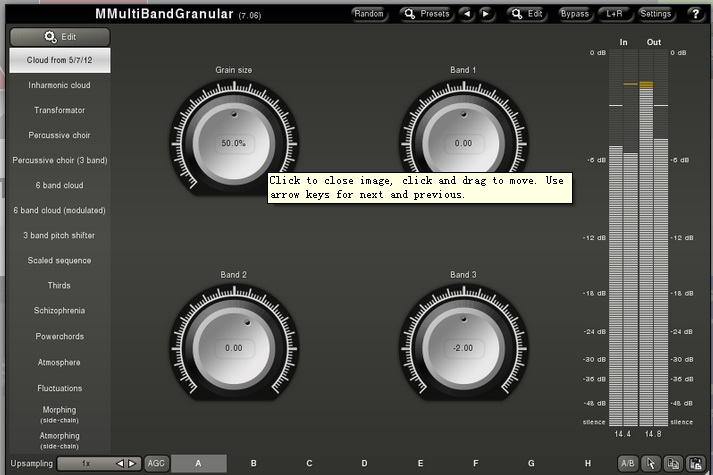Click the Band 3 value -2.00 field

463,348
